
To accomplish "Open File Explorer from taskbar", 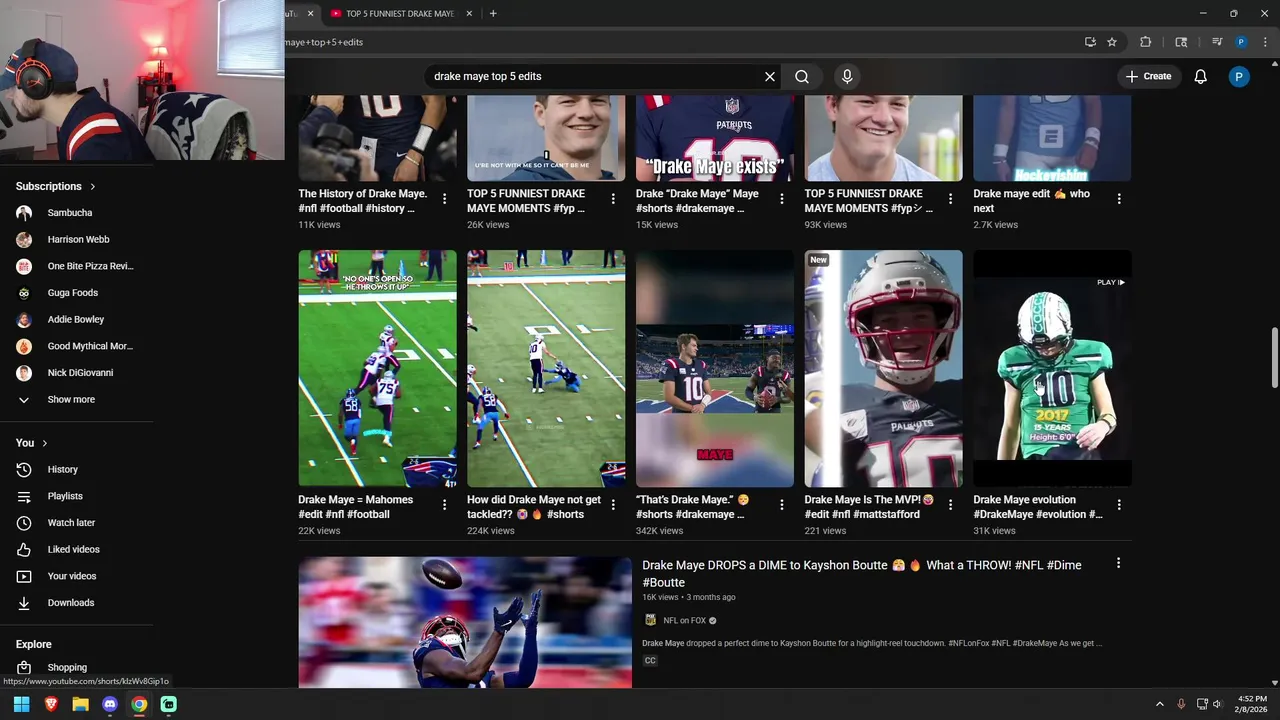I will (80, 704).
